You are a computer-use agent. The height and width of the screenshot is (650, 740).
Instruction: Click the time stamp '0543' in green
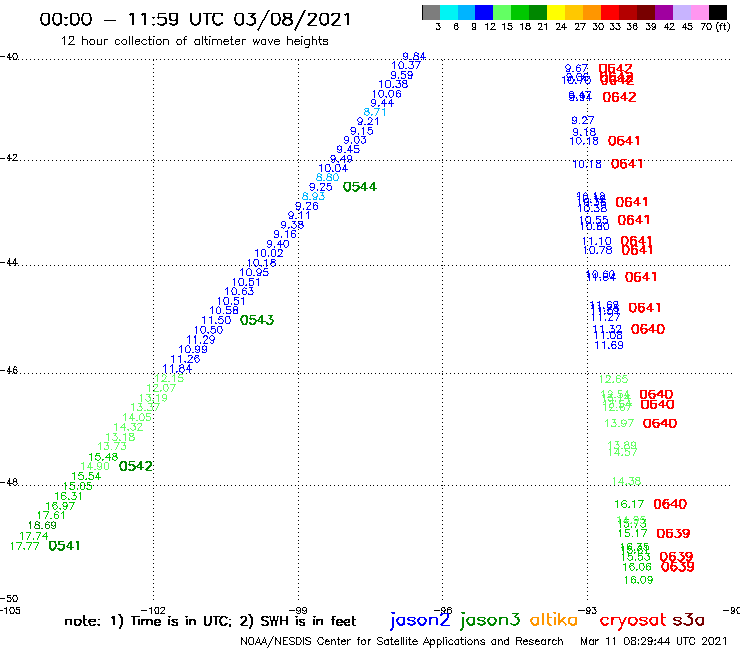[257, 320]
